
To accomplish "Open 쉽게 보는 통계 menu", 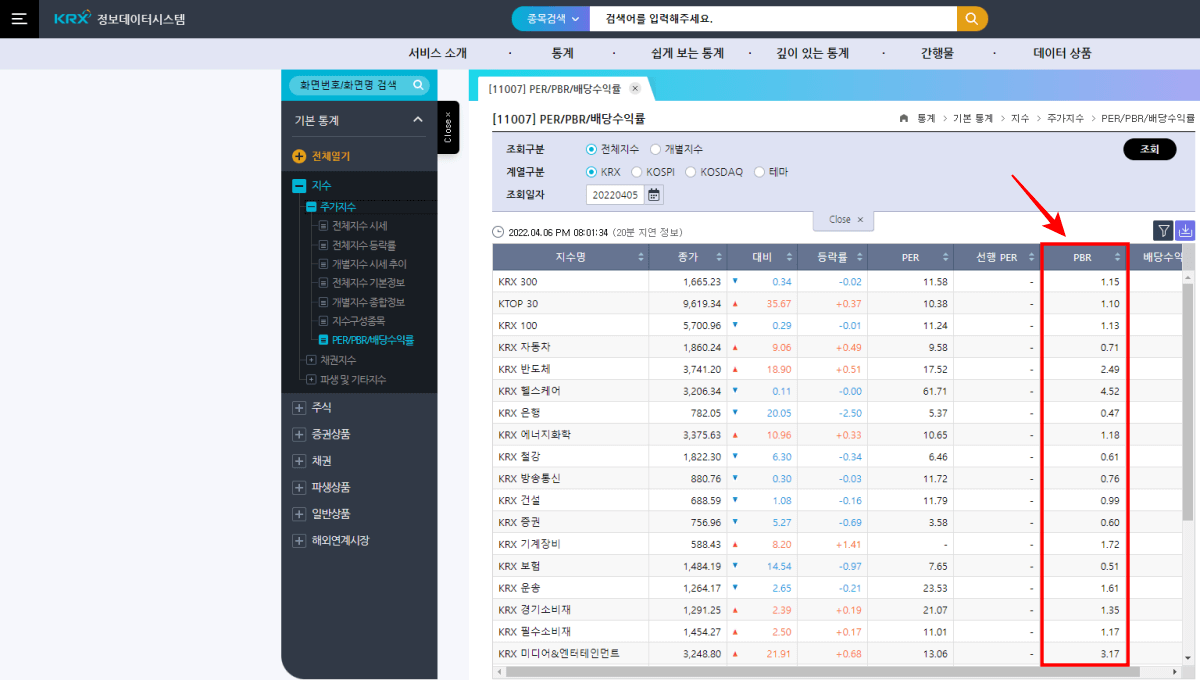I will pyautogui.click(x=686, y=53).
